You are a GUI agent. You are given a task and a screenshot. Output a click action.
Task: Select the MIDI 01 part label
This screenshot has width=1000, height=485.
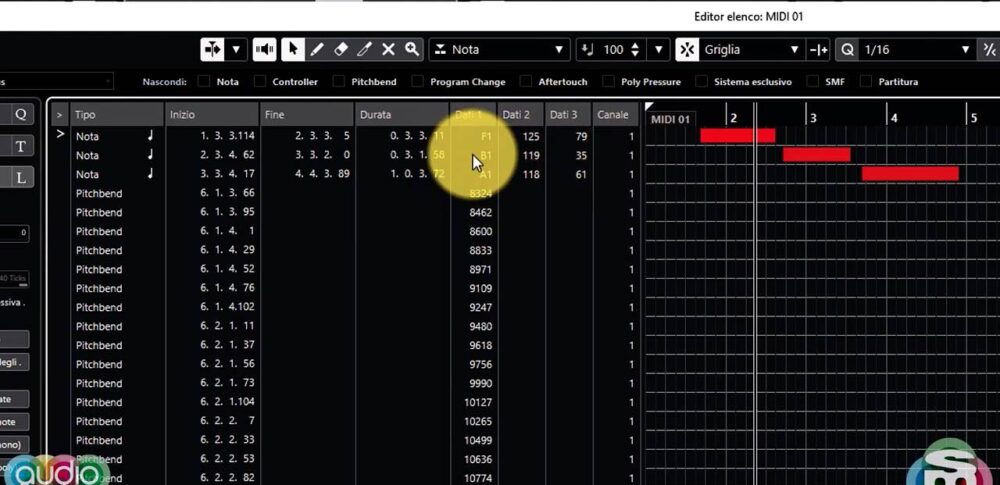coord(670,119)
